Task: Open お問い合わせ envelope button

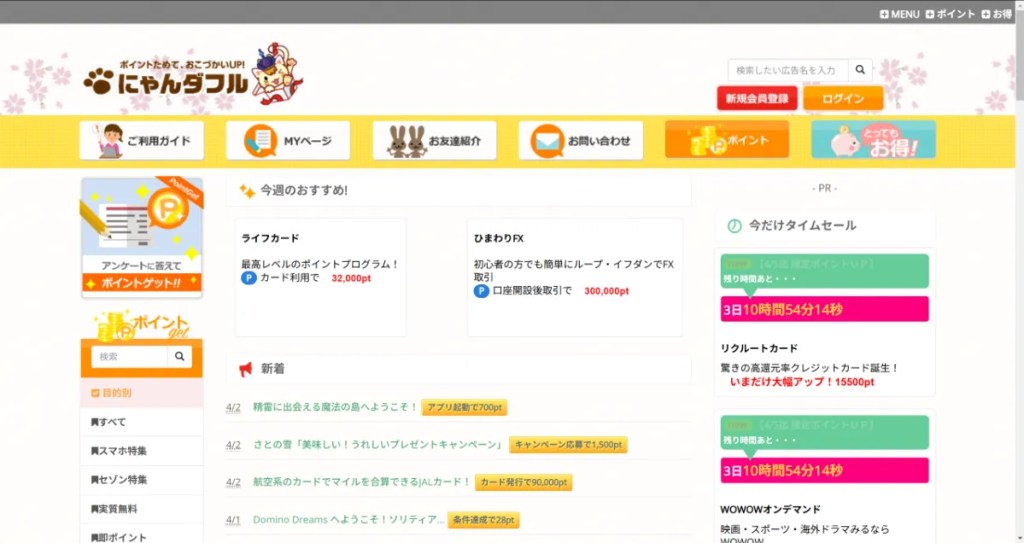Action: (x=581, y=141)
